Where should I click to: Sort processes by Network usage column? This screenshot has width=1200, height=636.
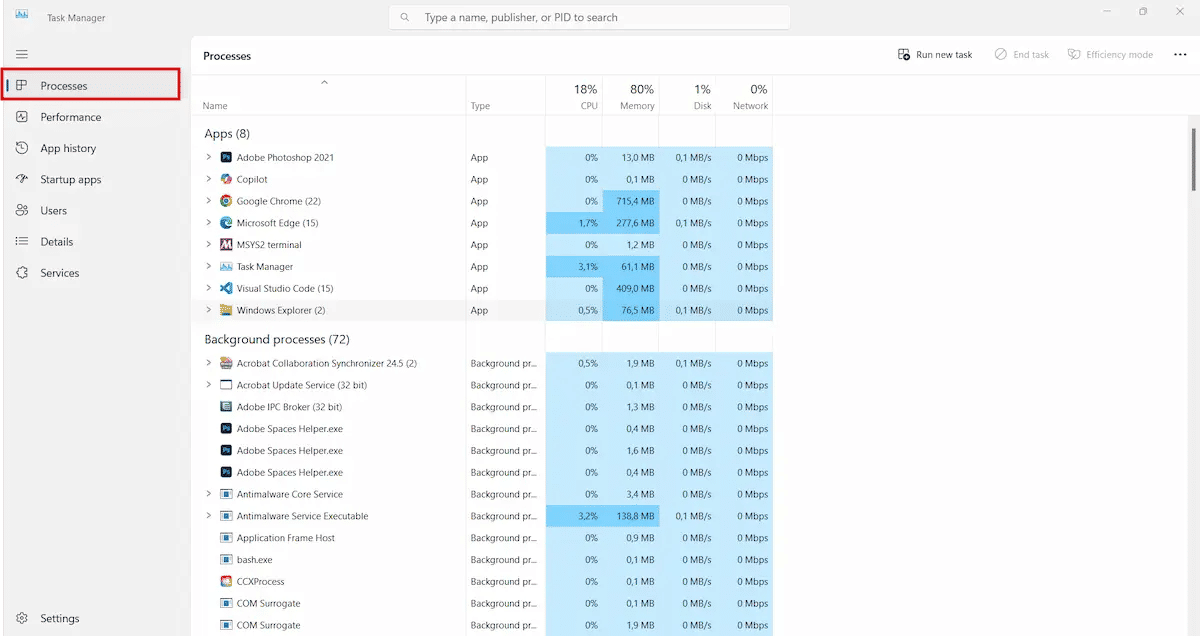pos(745,95)
